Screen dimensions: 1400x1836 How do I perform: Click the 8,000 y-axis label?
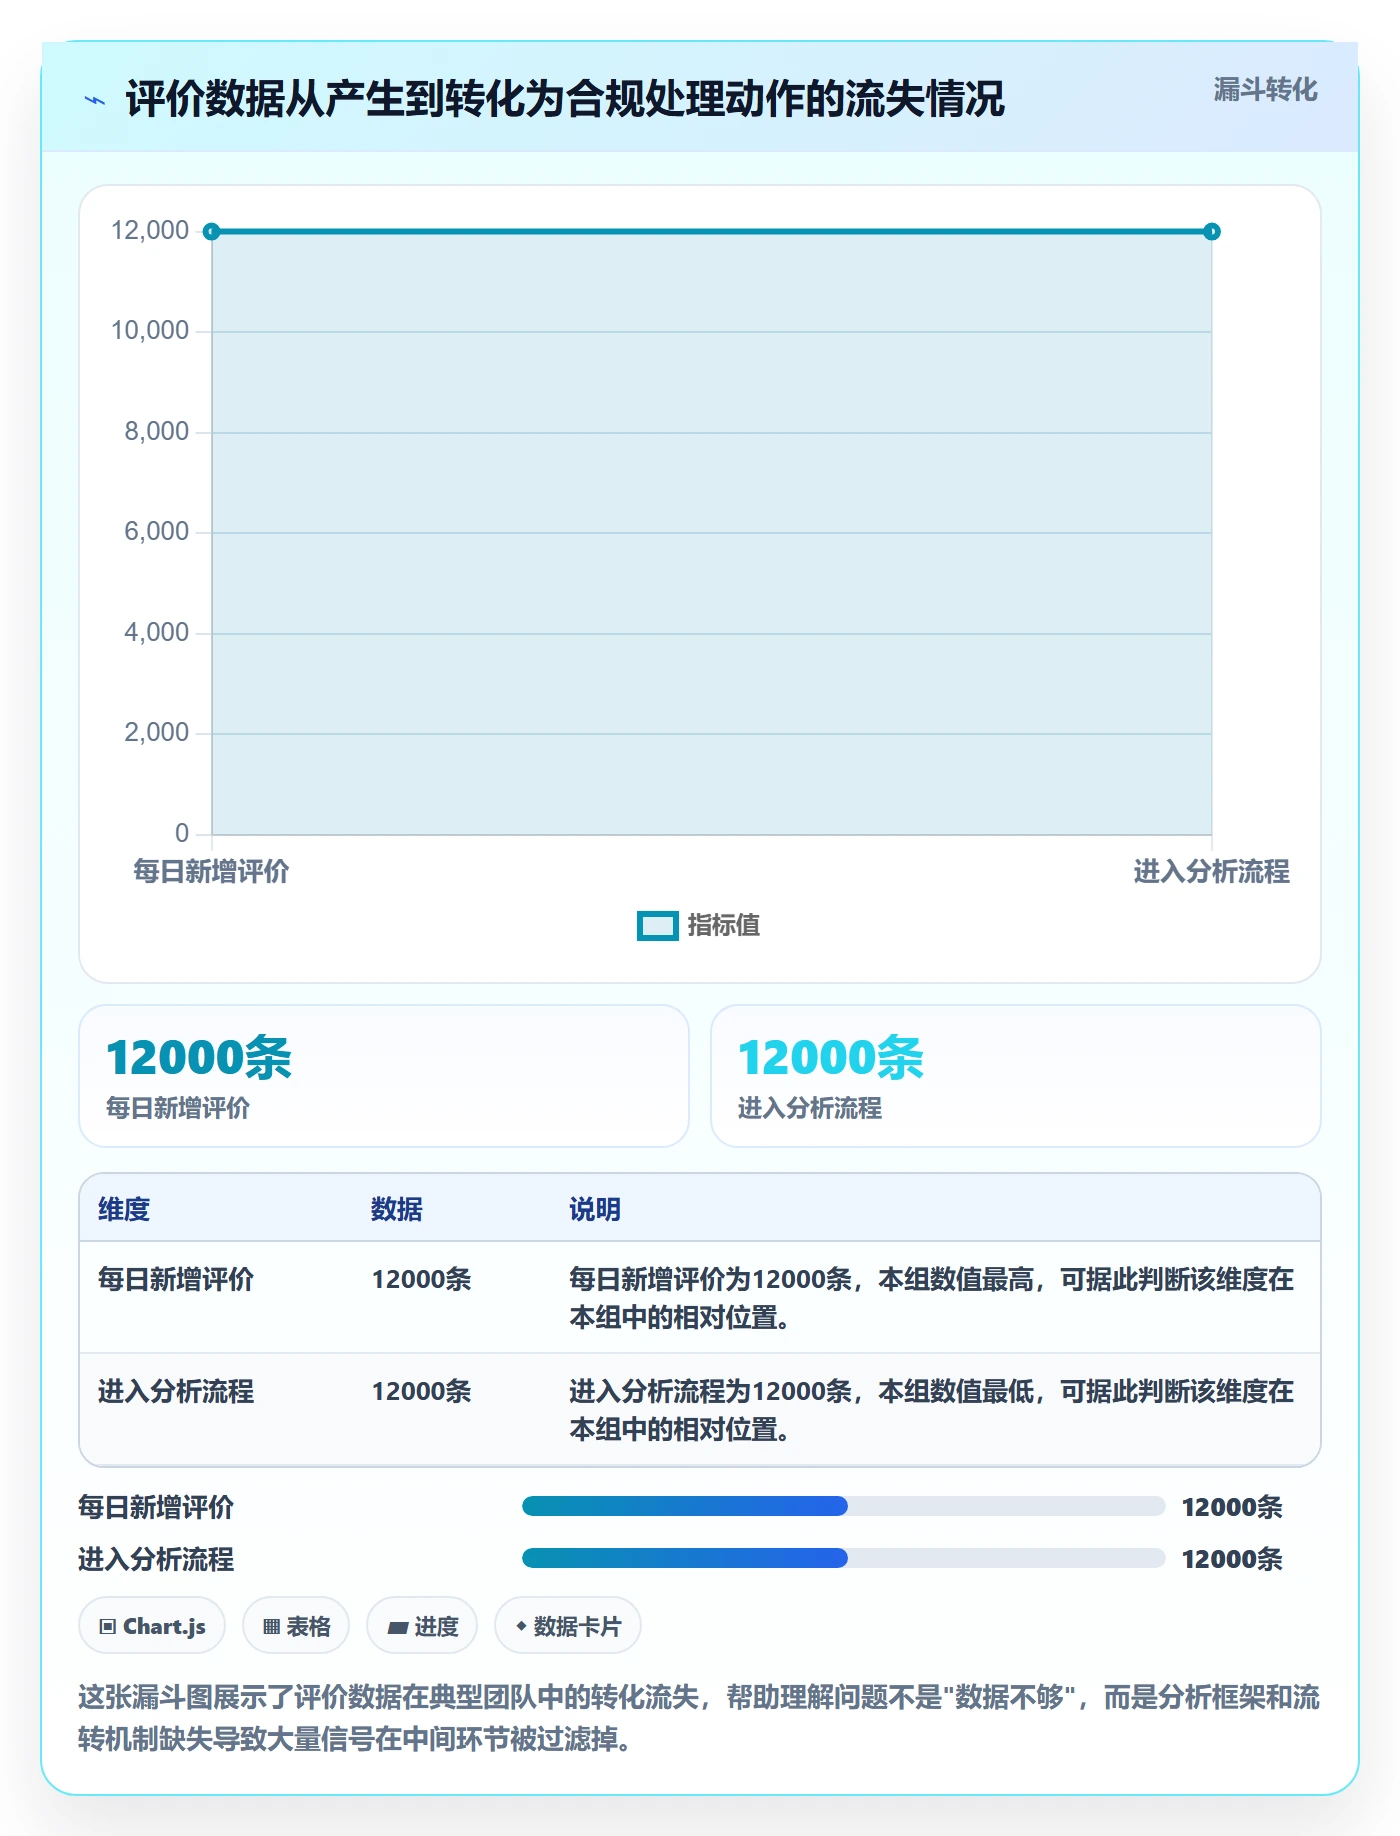157,432
